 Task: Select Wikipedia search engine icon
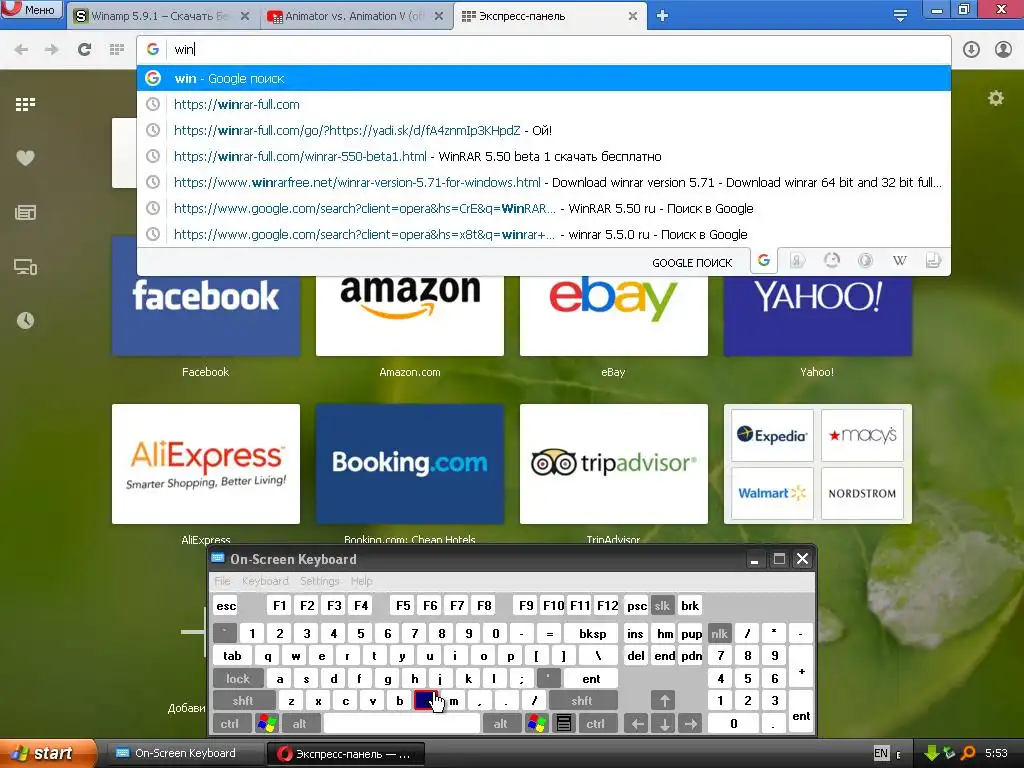point(899,261)
